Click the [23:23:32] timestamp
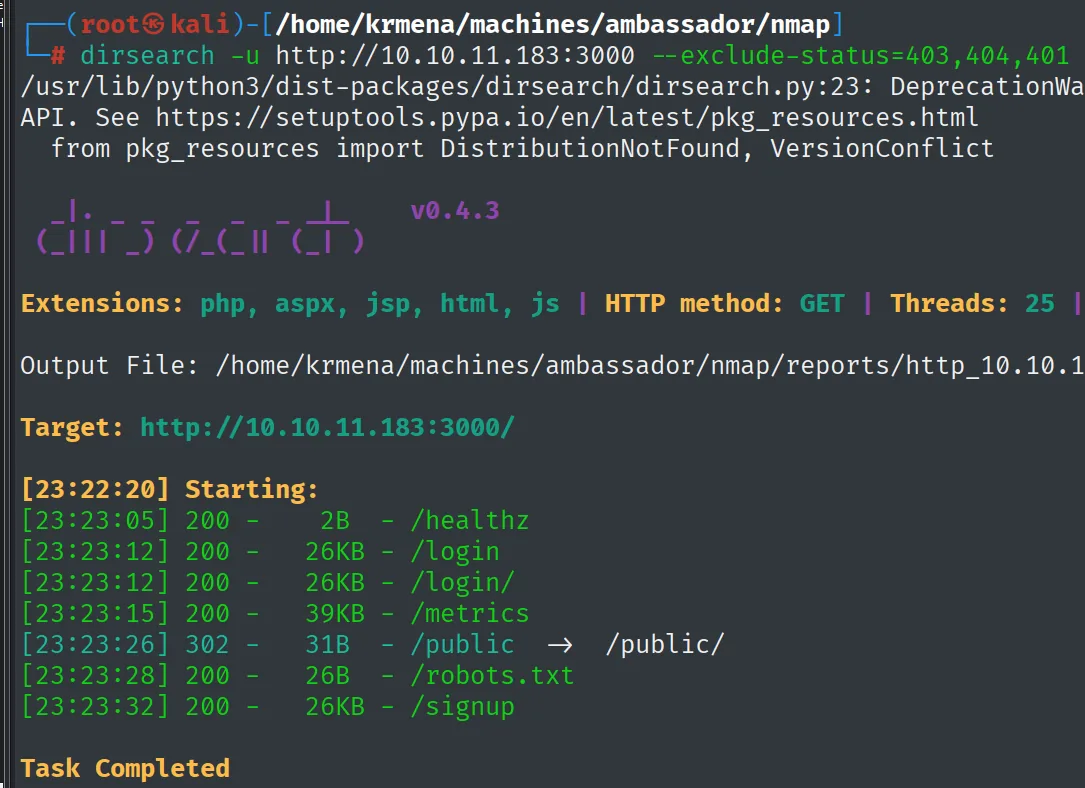The width and height of the screenshot is (1085, 788). click(x=95, y=707)
